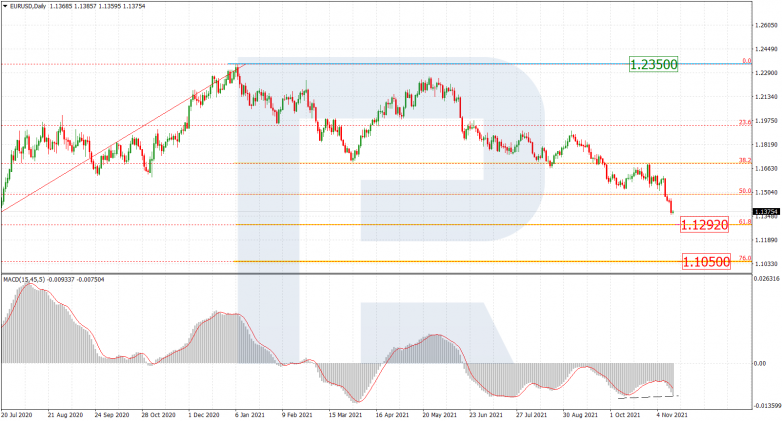This screenshot has height=421, width=782.
Task: Click price axis value 1.26050
Action: (x=767, y=25)
